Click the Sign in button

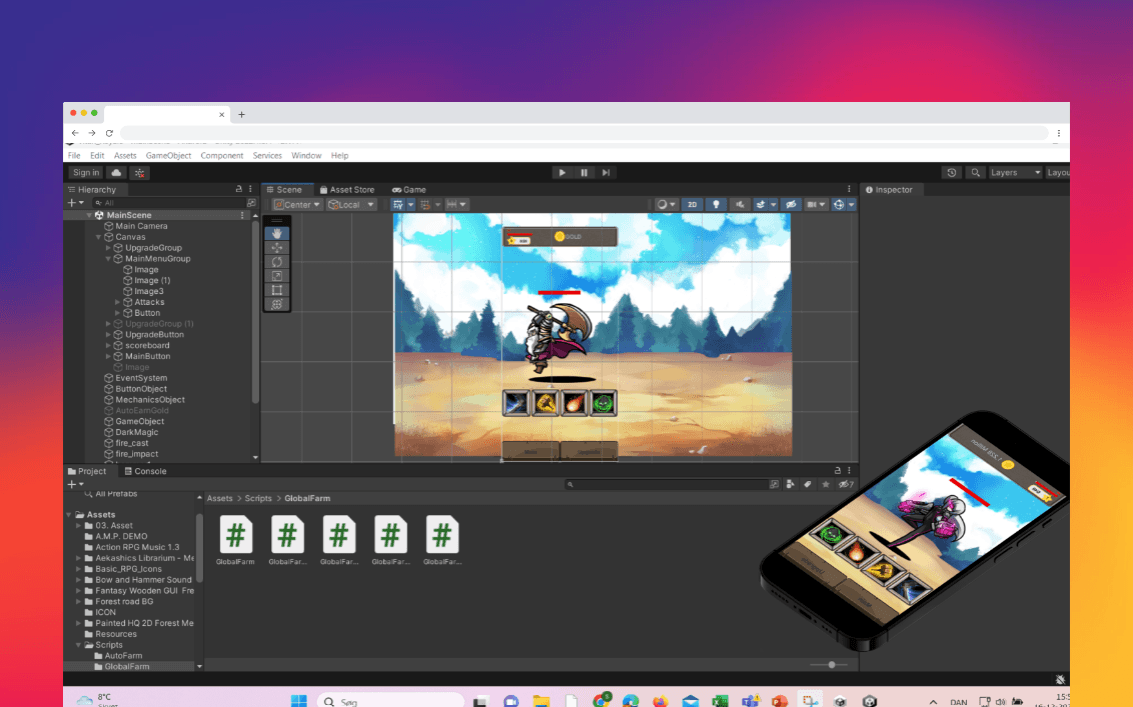click(86, 173)
